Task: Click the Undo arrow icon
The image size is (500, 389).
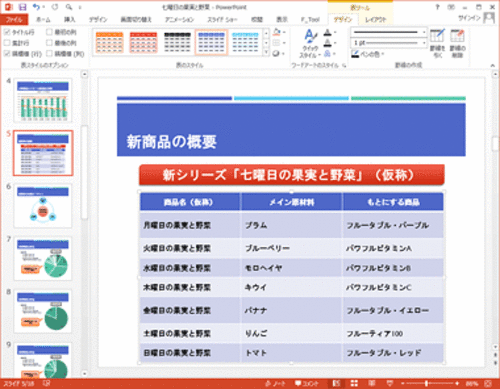Action: [36, 7]
